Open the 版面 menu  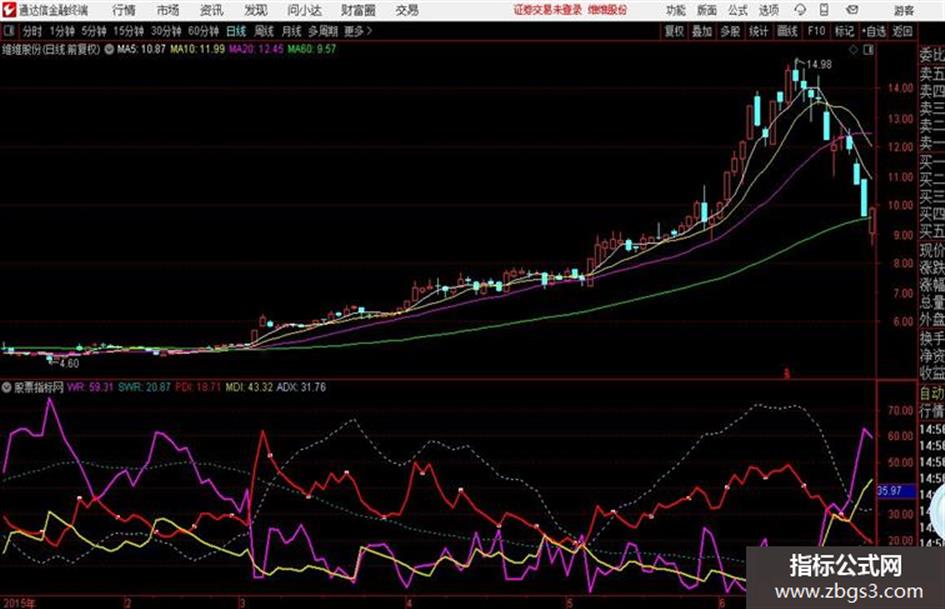point(707,10)
